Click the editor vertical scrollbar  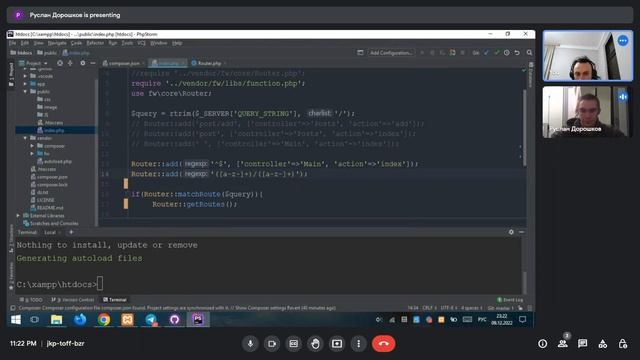coord(525,128)
